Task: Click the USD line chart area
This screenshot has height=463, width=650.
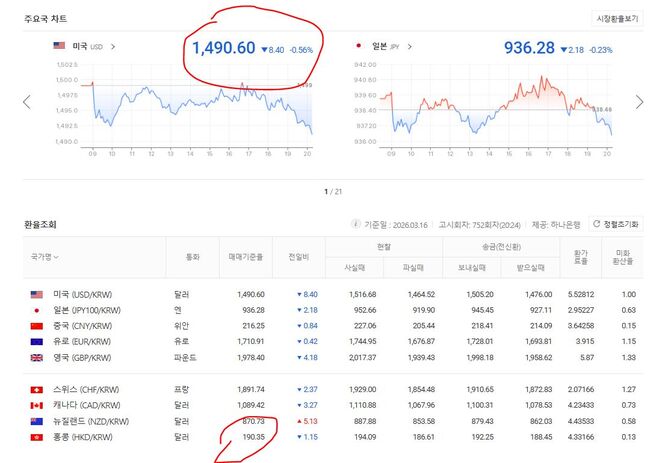Action: click(x=200, y=108)
